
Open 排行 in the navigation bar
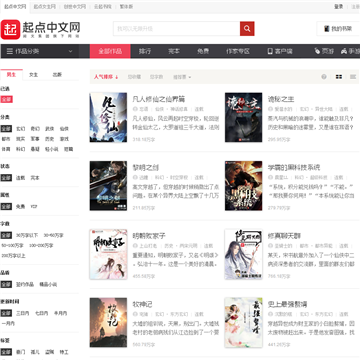(145, 51)
